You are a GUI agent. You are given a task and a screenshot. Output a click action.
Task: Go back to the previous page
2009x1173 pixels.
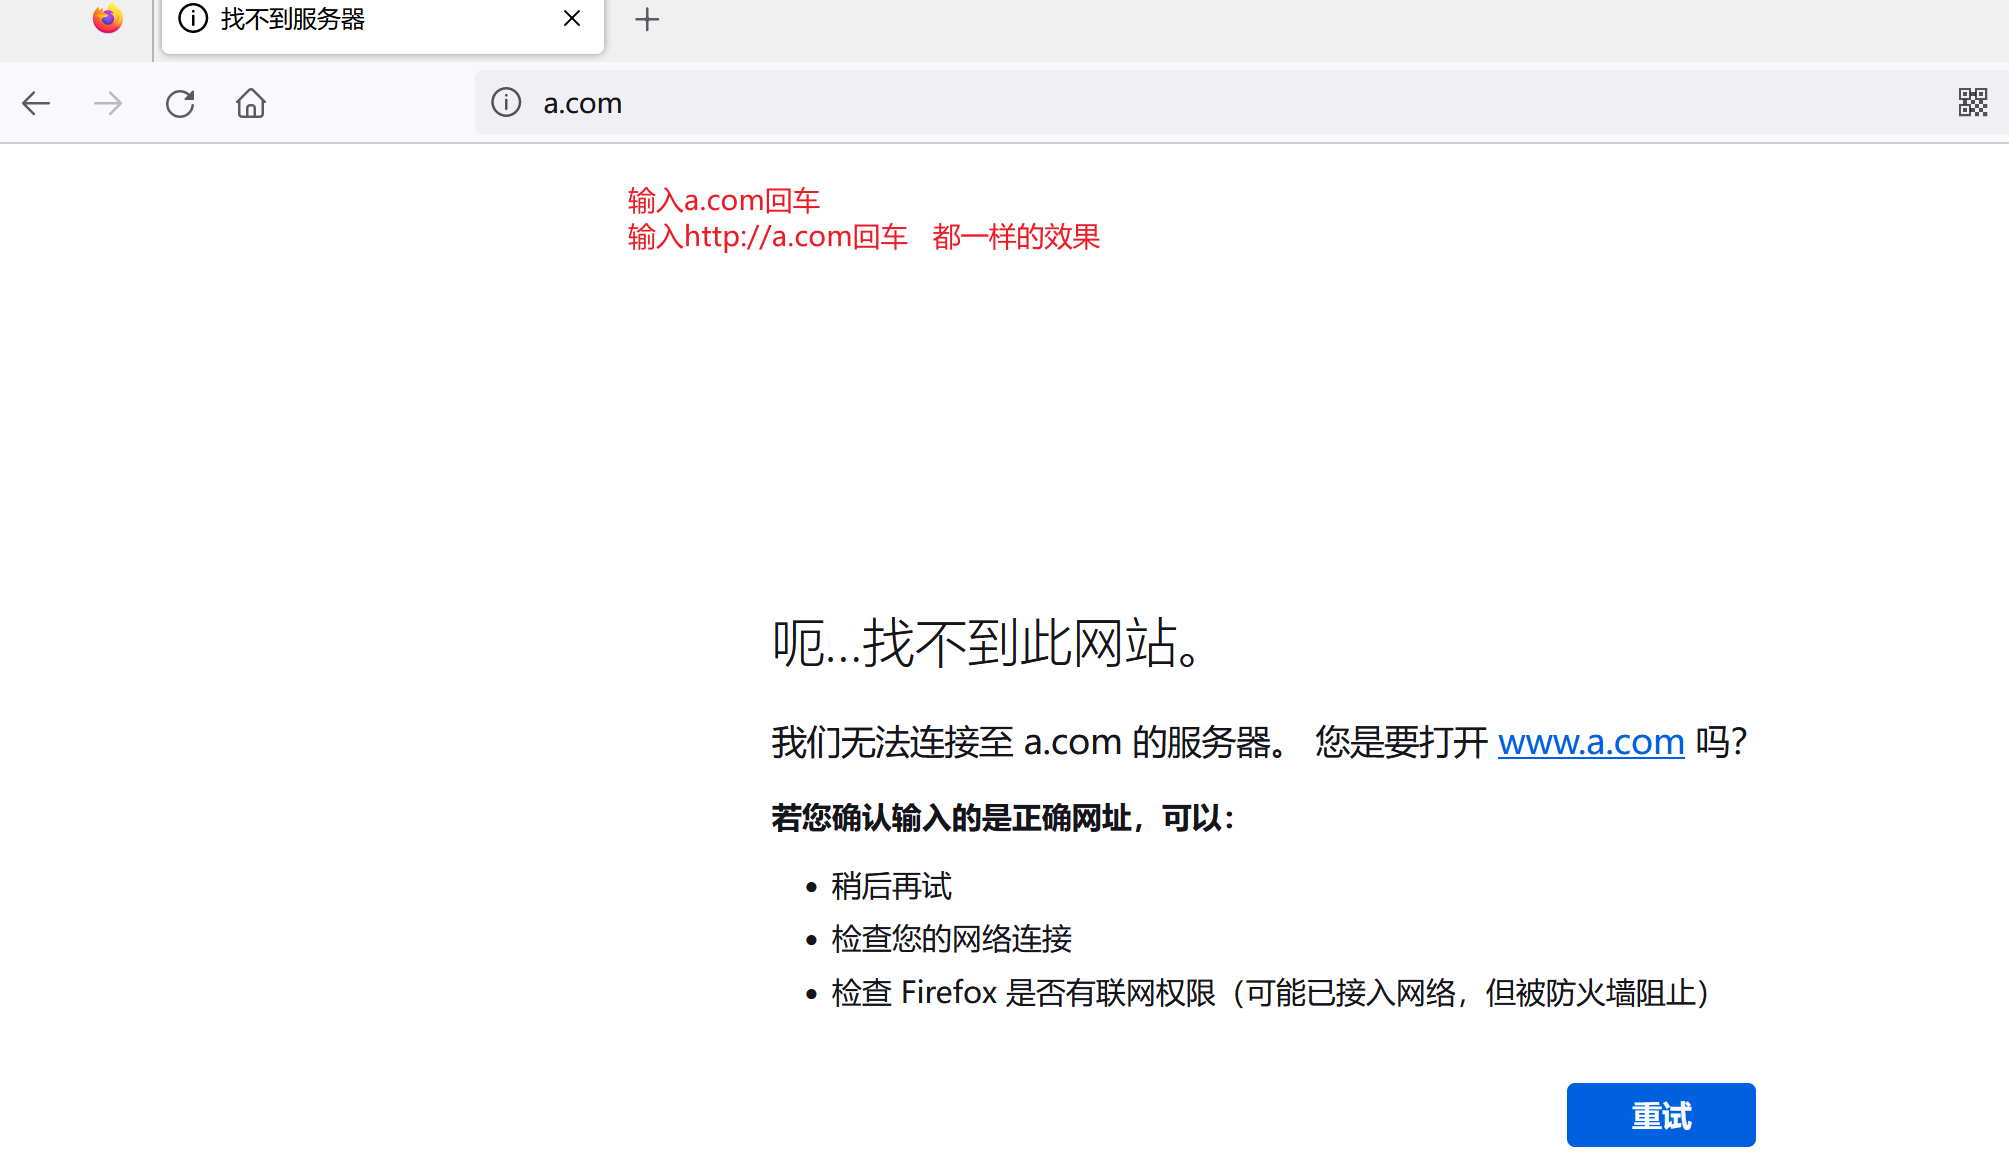pos(36,103)
